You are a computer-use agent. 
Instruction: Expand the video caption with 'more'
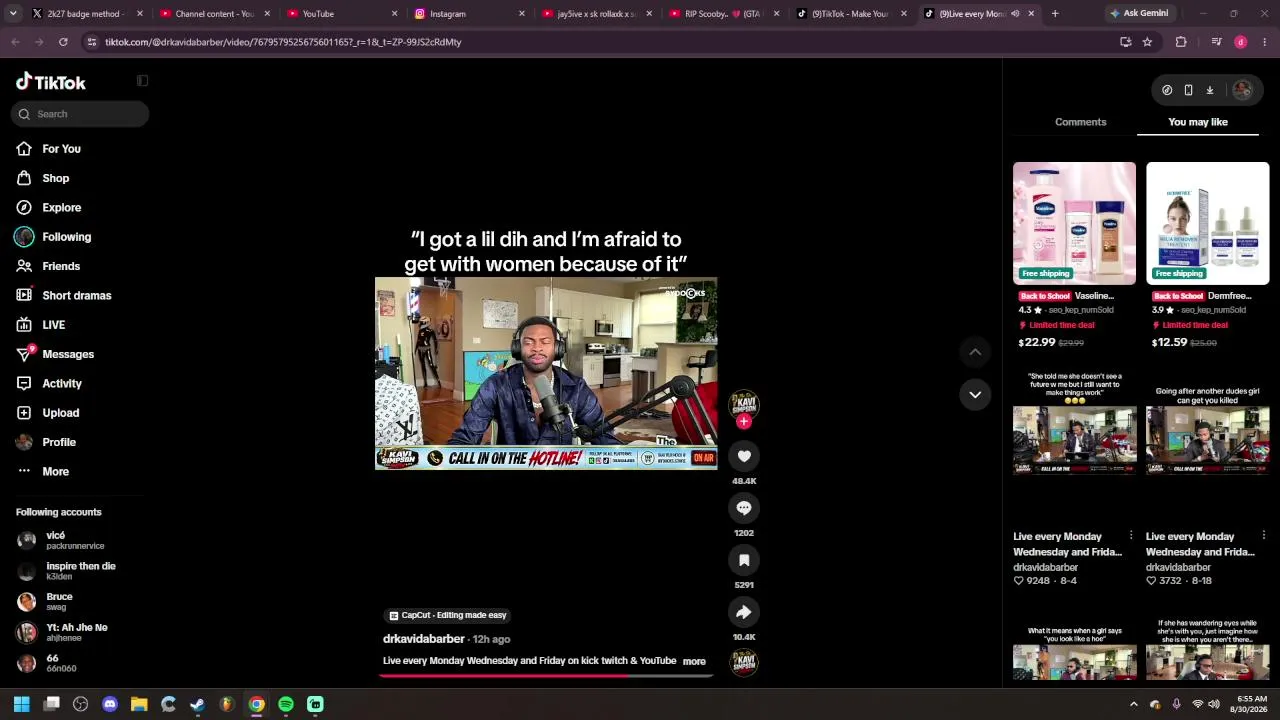pyautogui.click(x=694, y=661)
